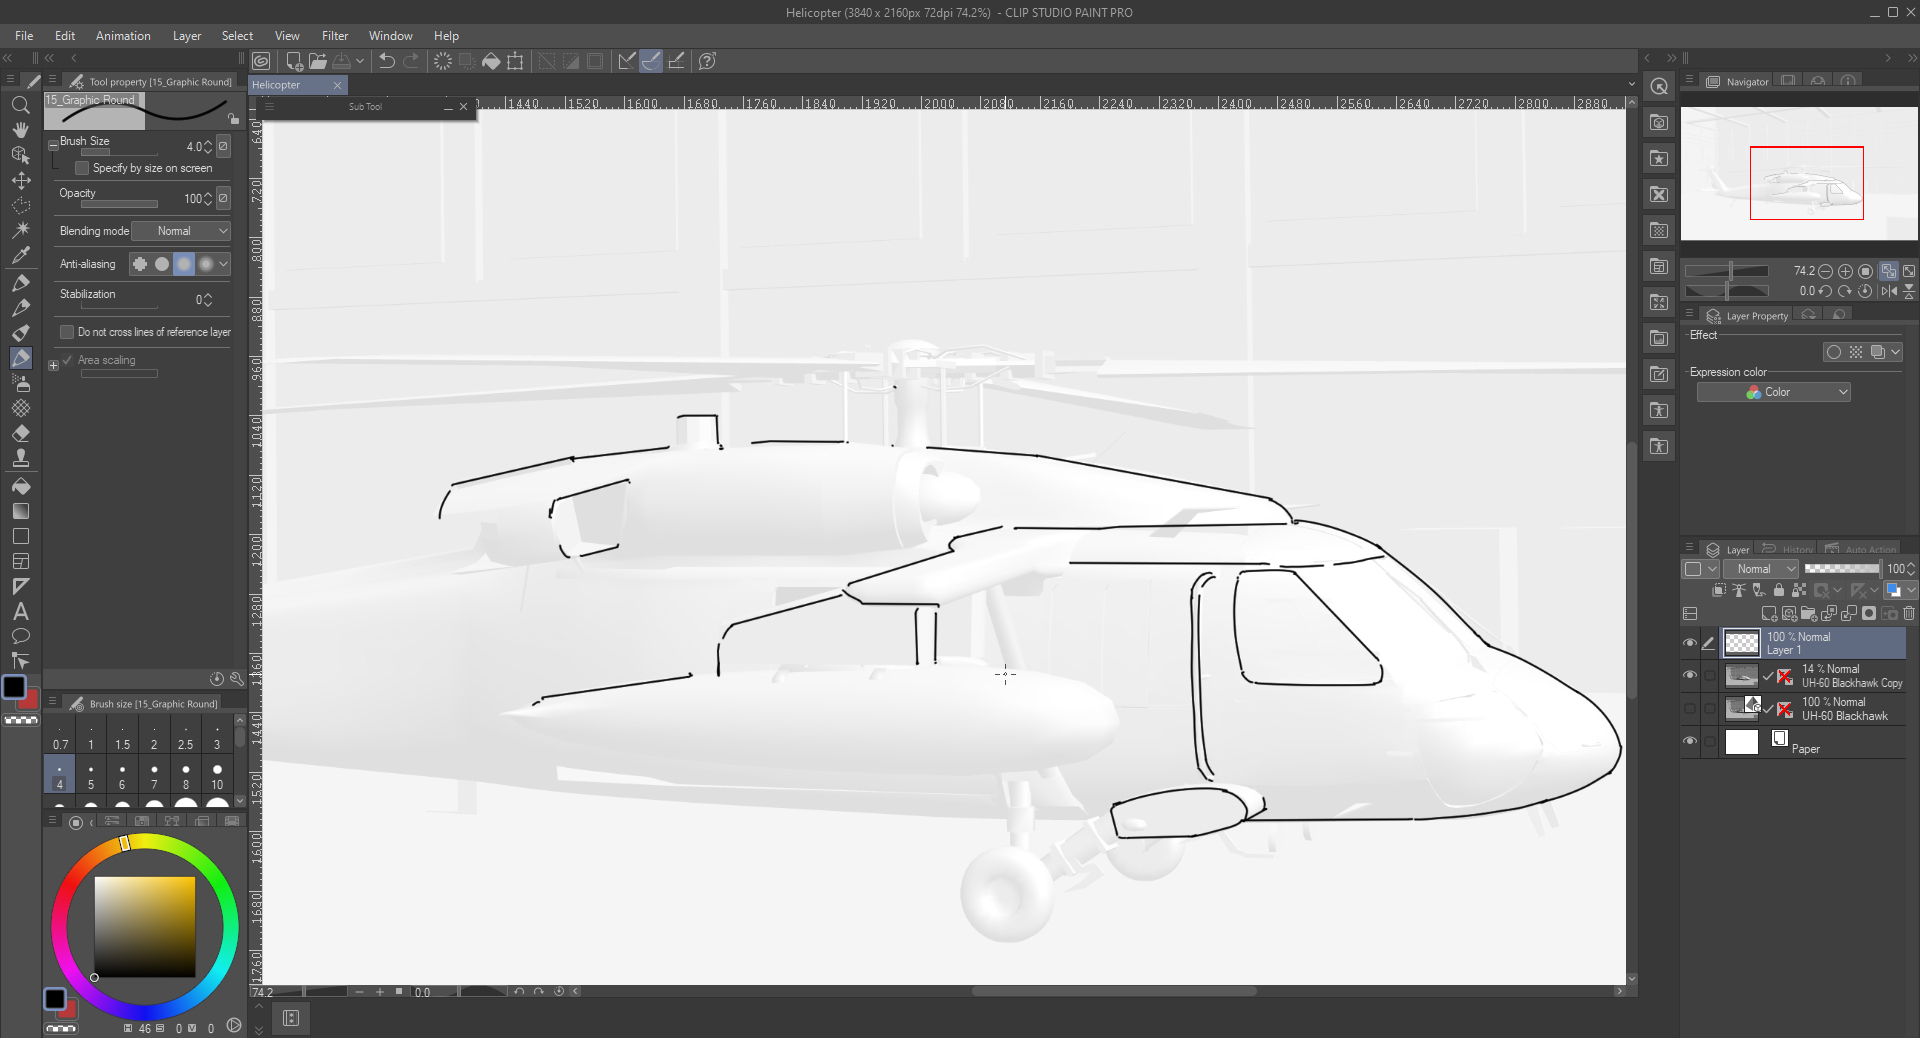1920x1038 pixels.
Task: Click the Lock Layer padlock icon
Action: pos(1779,590)
